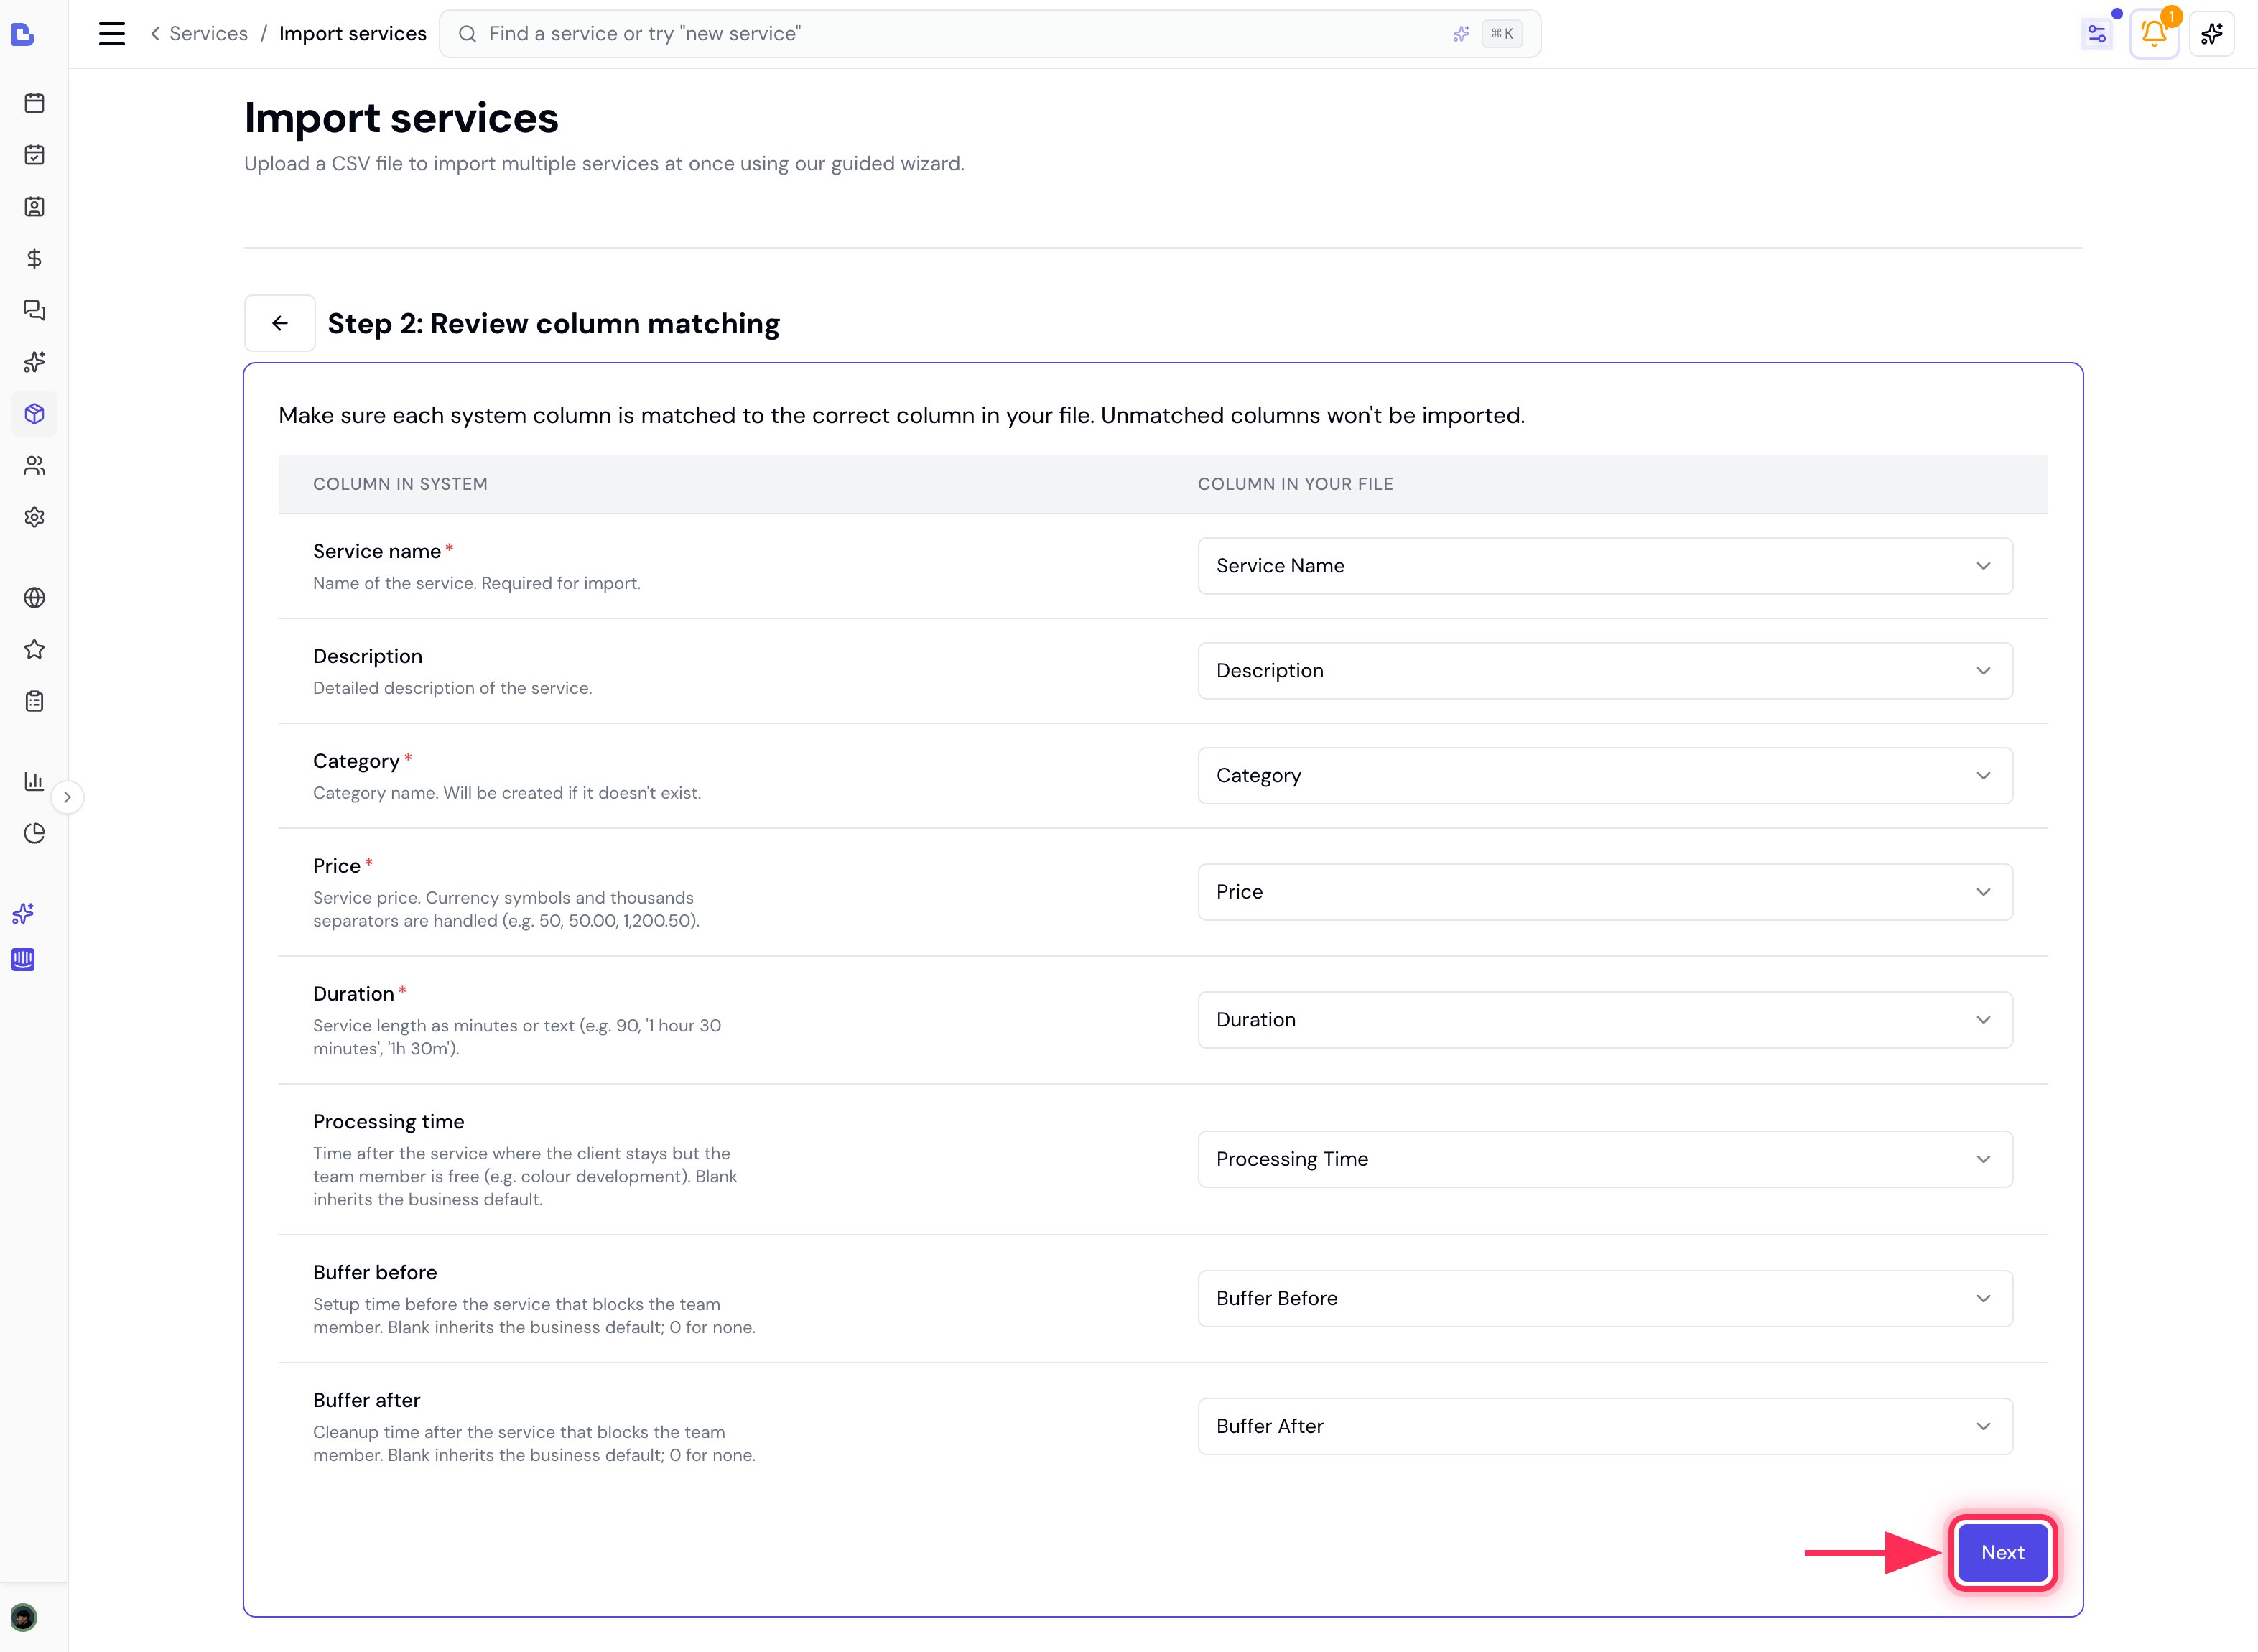Open the hamburger menu

(x=112, y=34)
